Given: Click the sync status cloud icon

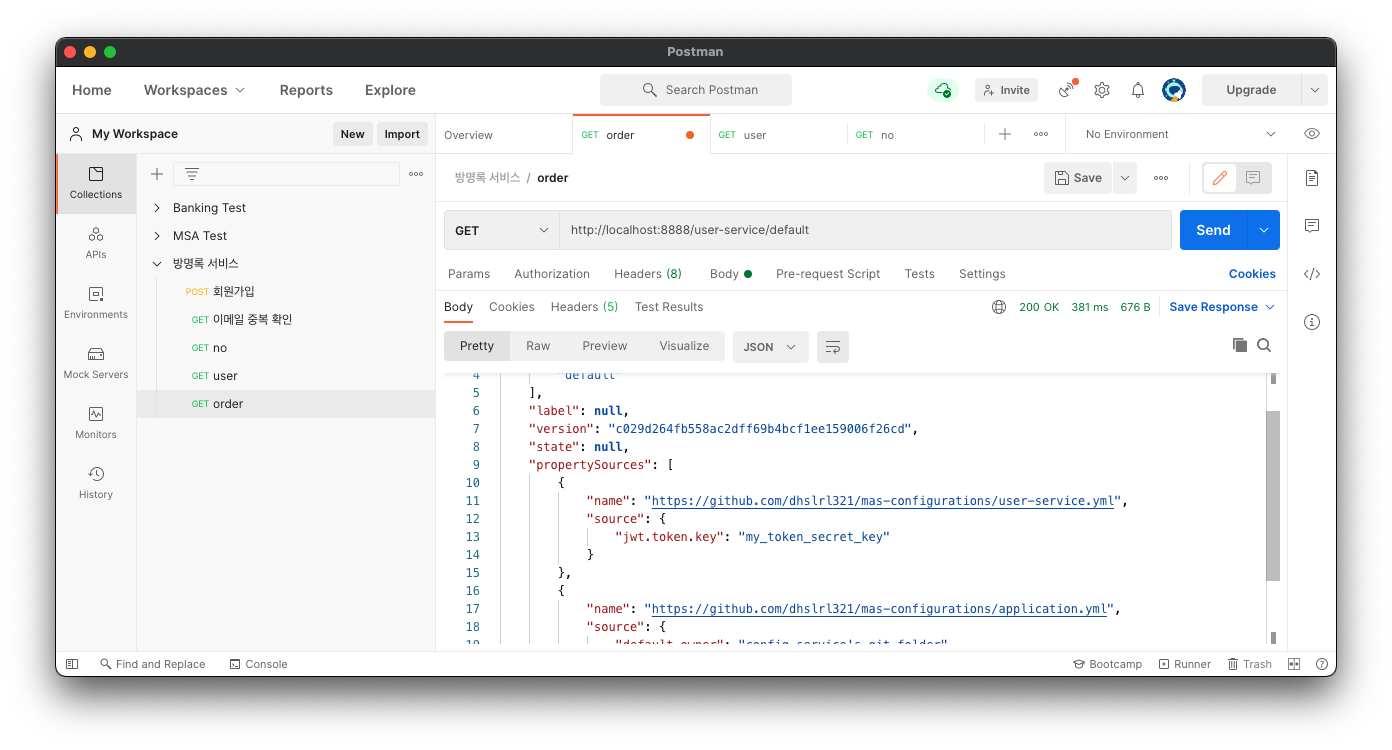Looking at the screenshot, I should 942,90.
